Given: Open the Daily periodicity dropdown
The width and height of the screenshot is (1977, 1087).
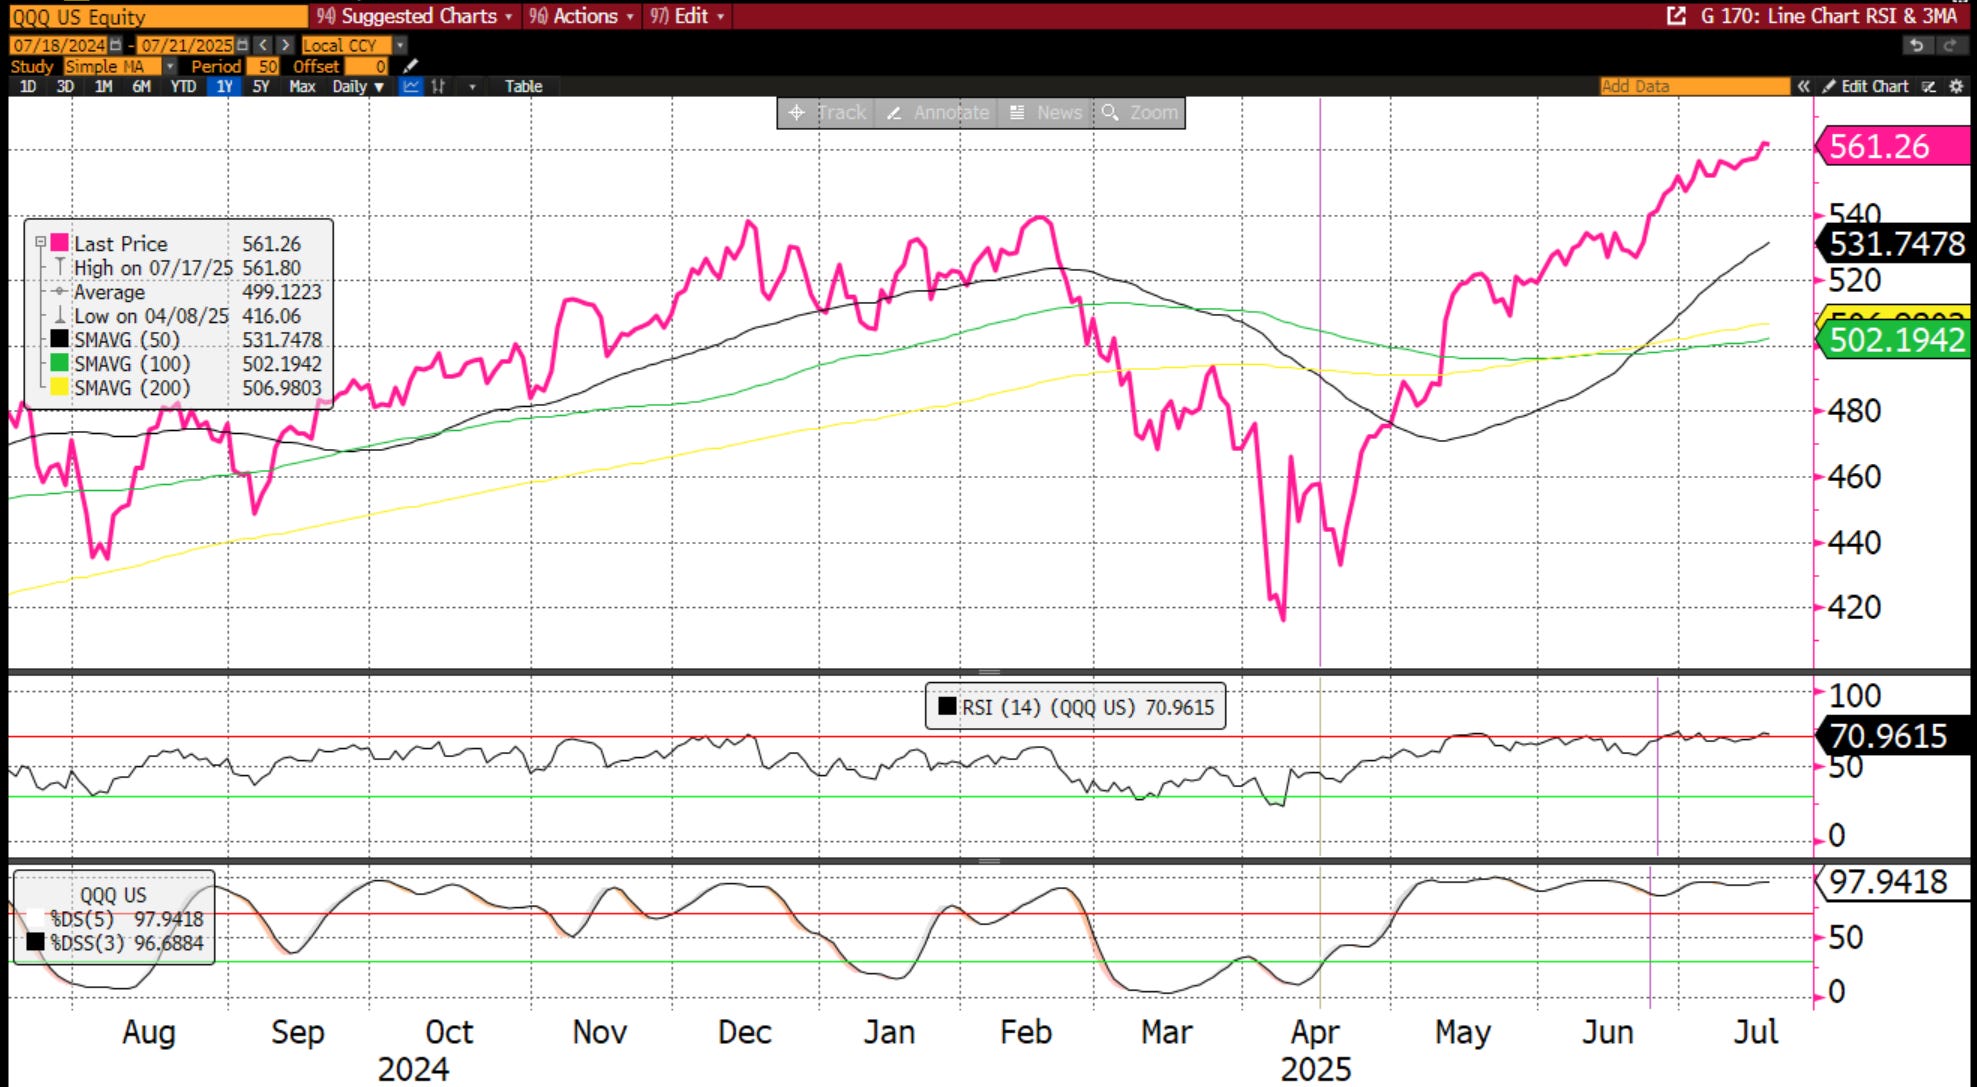Looking at the screenshot, I should (358, 87).
